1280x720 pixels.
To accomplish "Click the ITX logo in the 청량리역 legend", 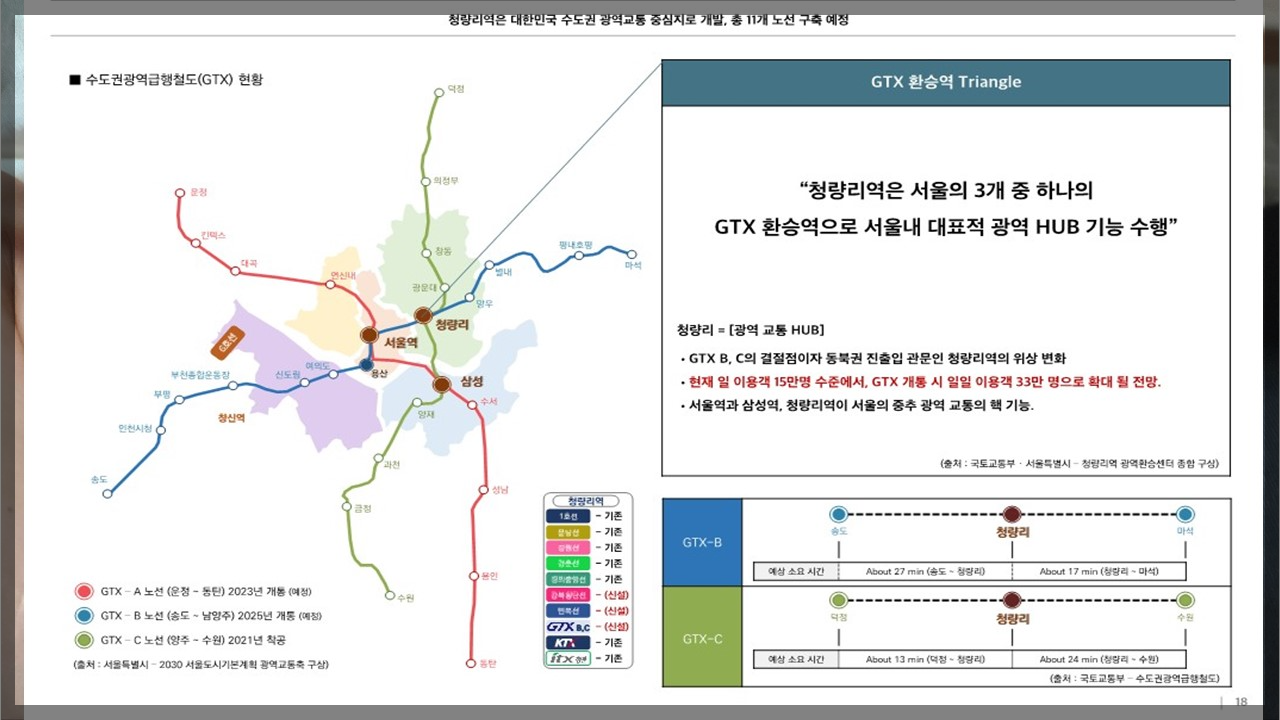I will (x=568, y=658).
